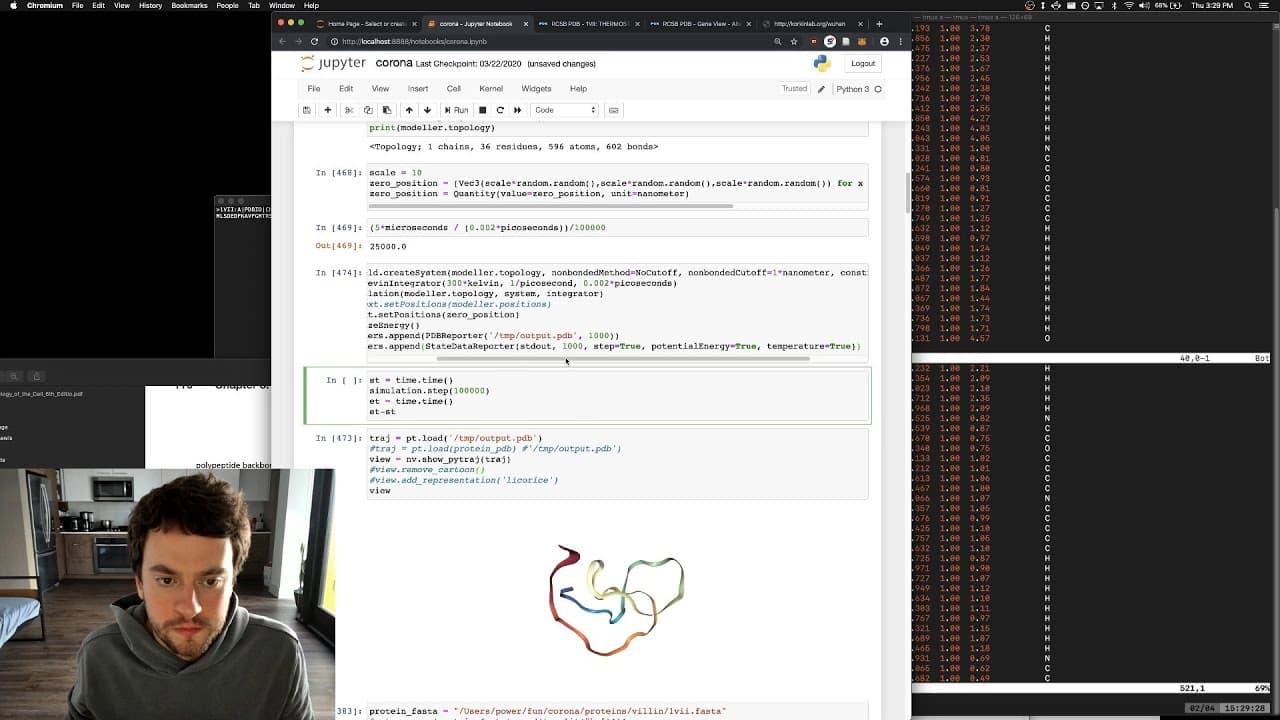Open the Bluetooth menu bar icon
Image resolution: width=1280 pixels, height=720 pixels.
coord(1113,6)
